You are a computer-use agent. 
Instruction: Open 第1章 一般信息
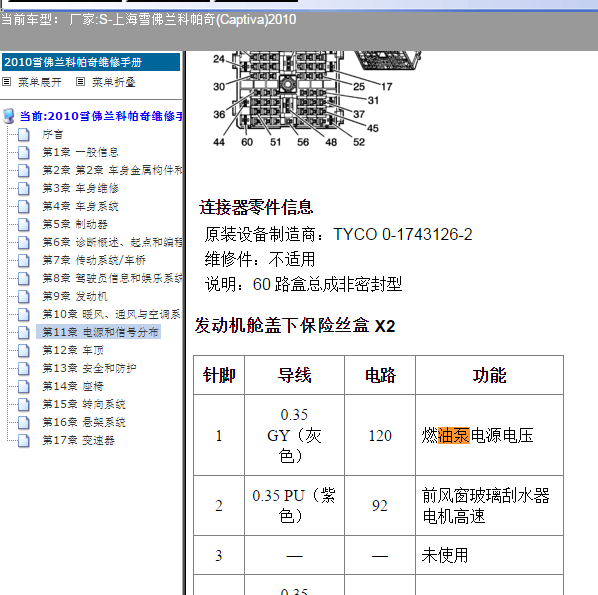[x=80, y=152]
